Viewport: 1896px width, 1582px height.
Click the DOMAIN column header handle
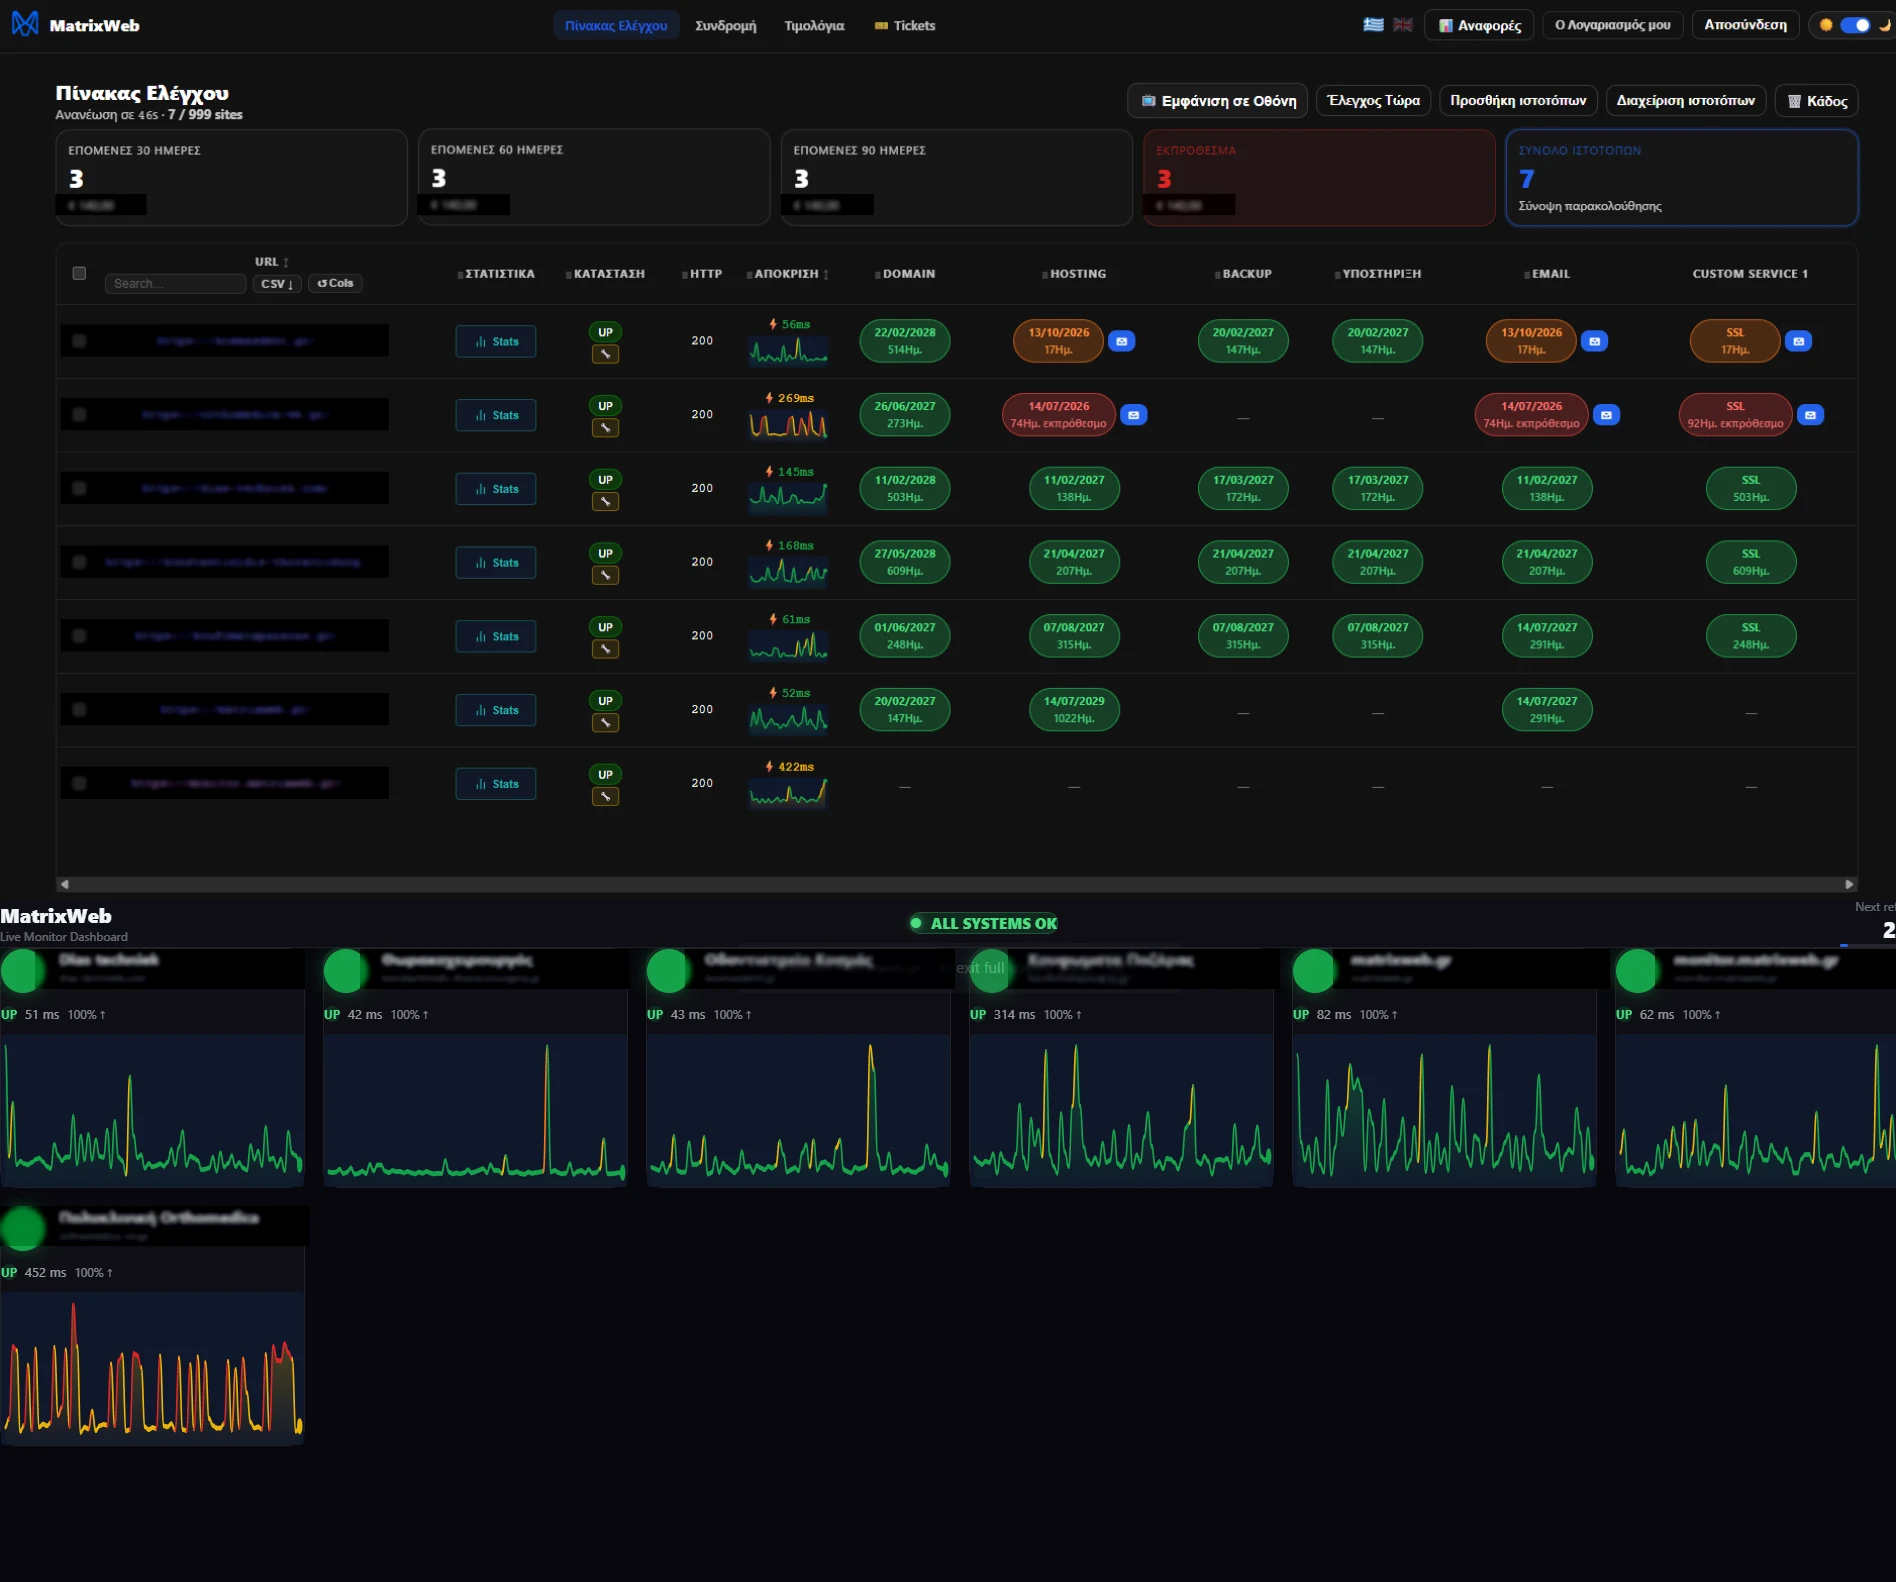(x=877, y=274)
